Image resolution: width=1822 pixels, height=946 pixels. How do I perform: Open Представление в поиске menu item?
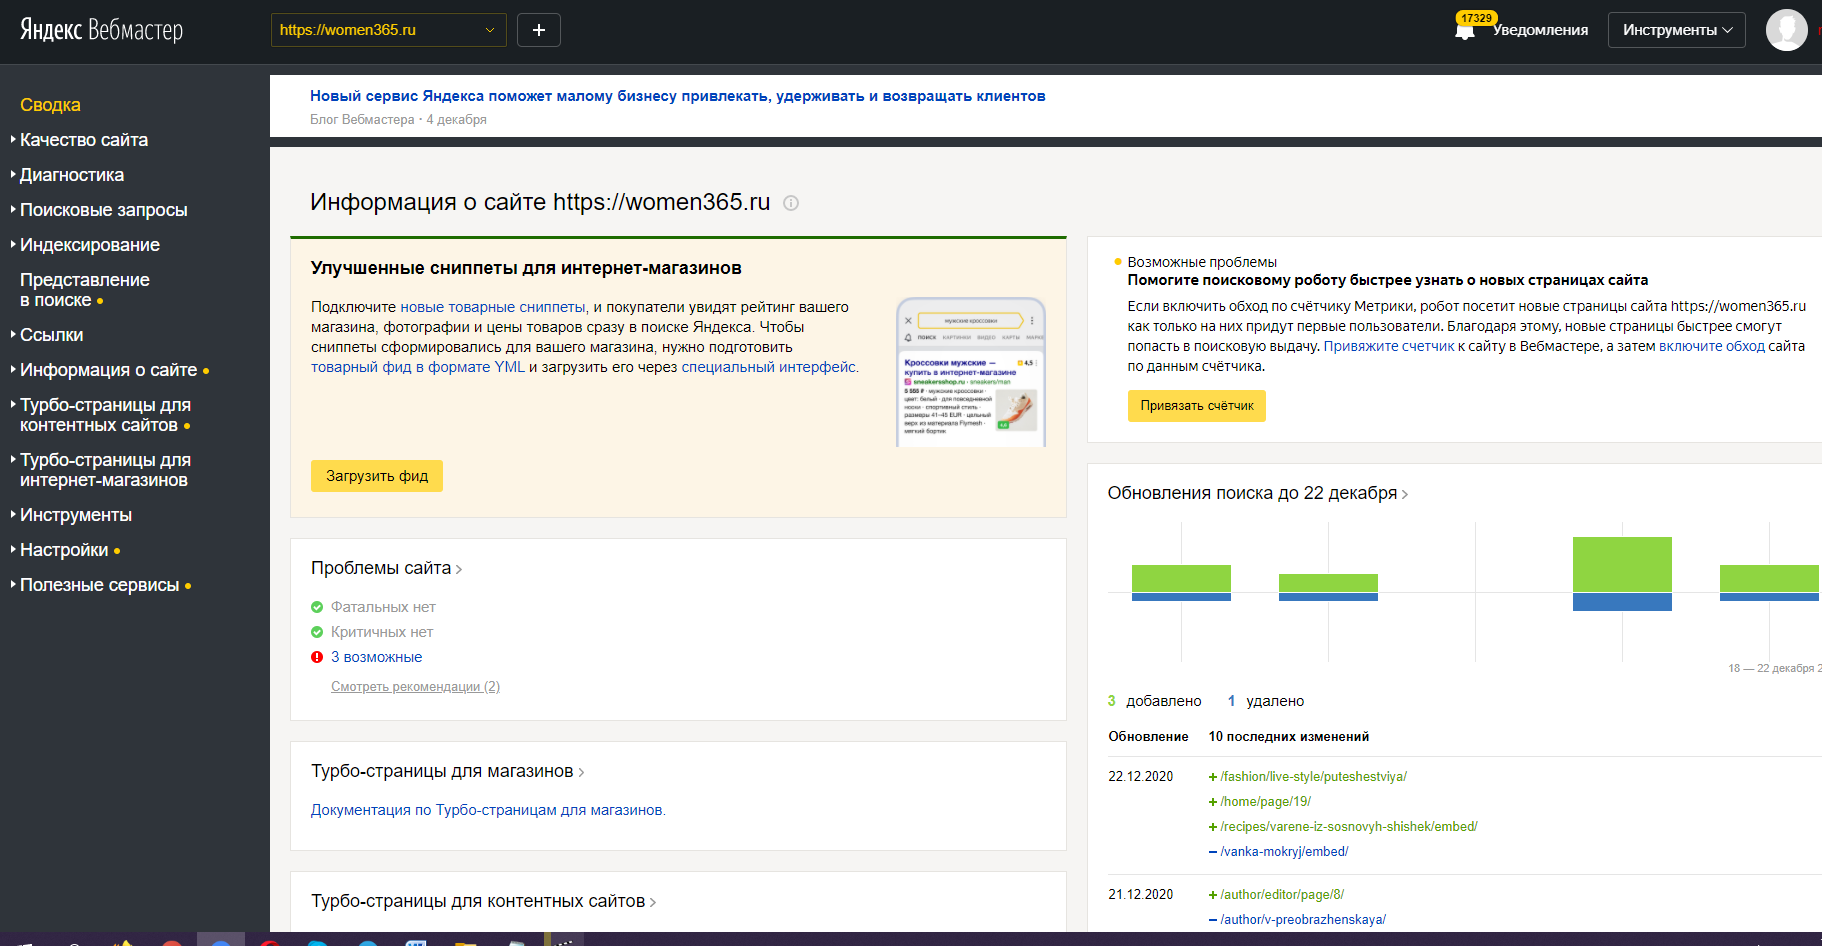coord(85,290)
